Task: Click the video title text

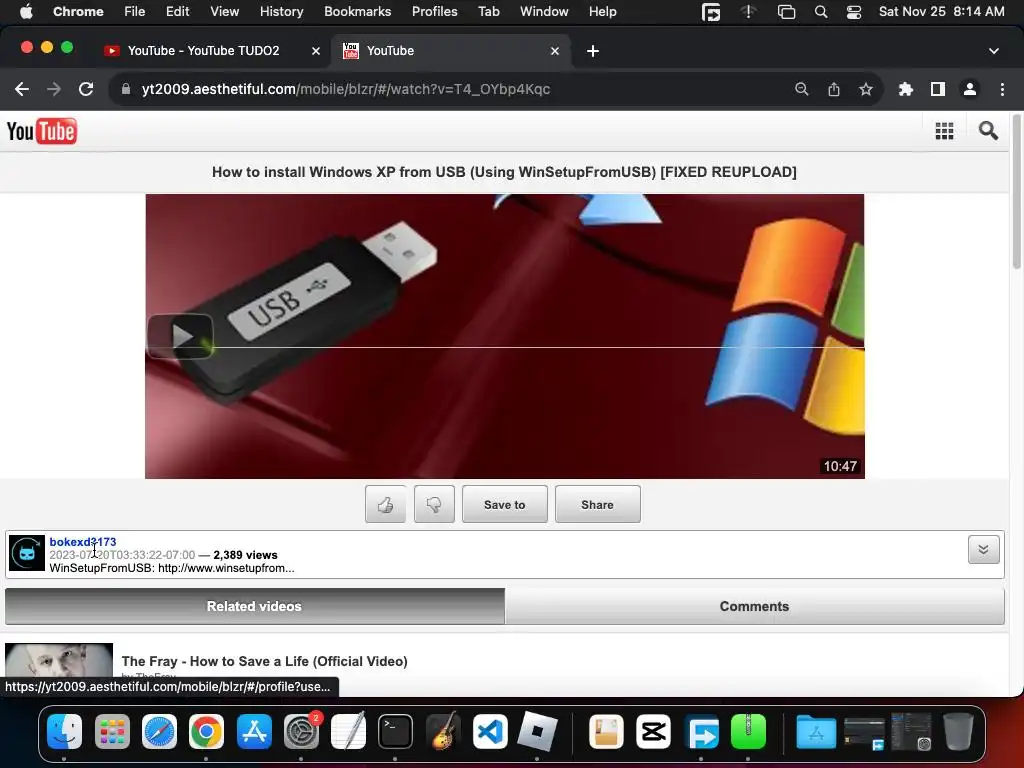Action: coord(504,172)
